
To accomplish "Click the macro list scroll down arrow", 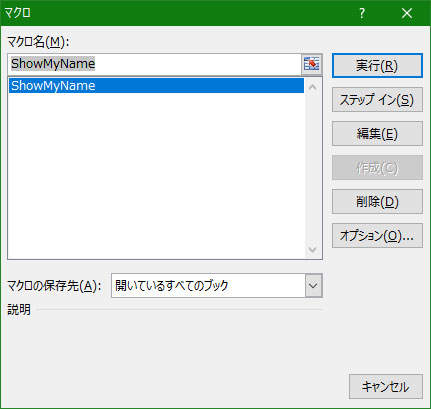I will 313,249.
